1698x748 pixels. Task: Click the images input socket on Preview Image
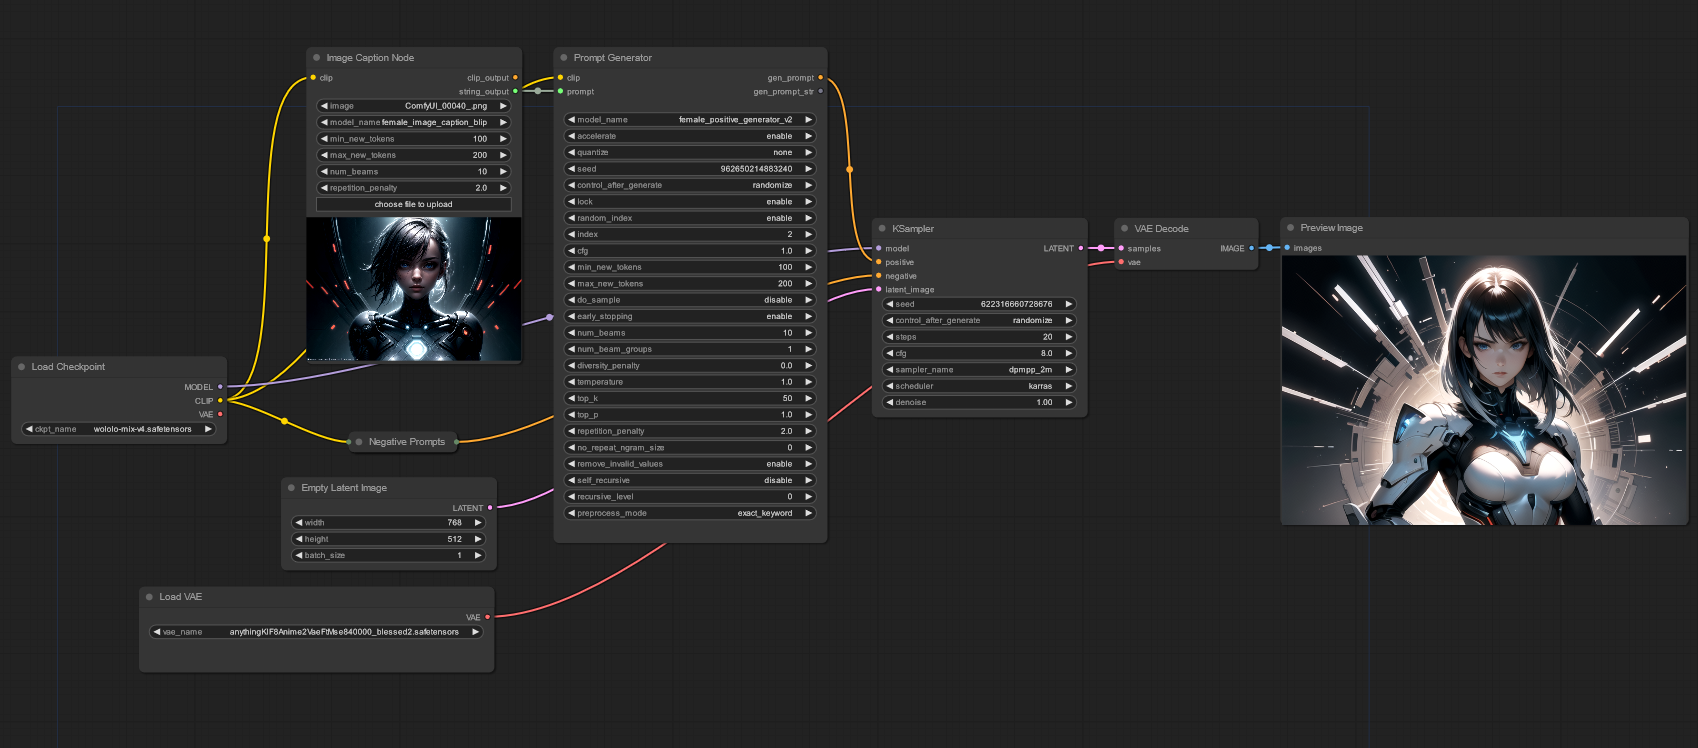[1287, 248]
